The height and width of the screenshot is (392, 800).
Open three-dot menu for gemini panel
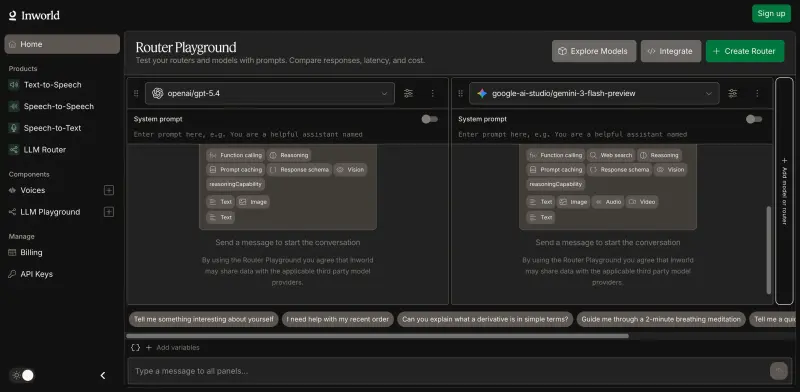tap(757, 93)
